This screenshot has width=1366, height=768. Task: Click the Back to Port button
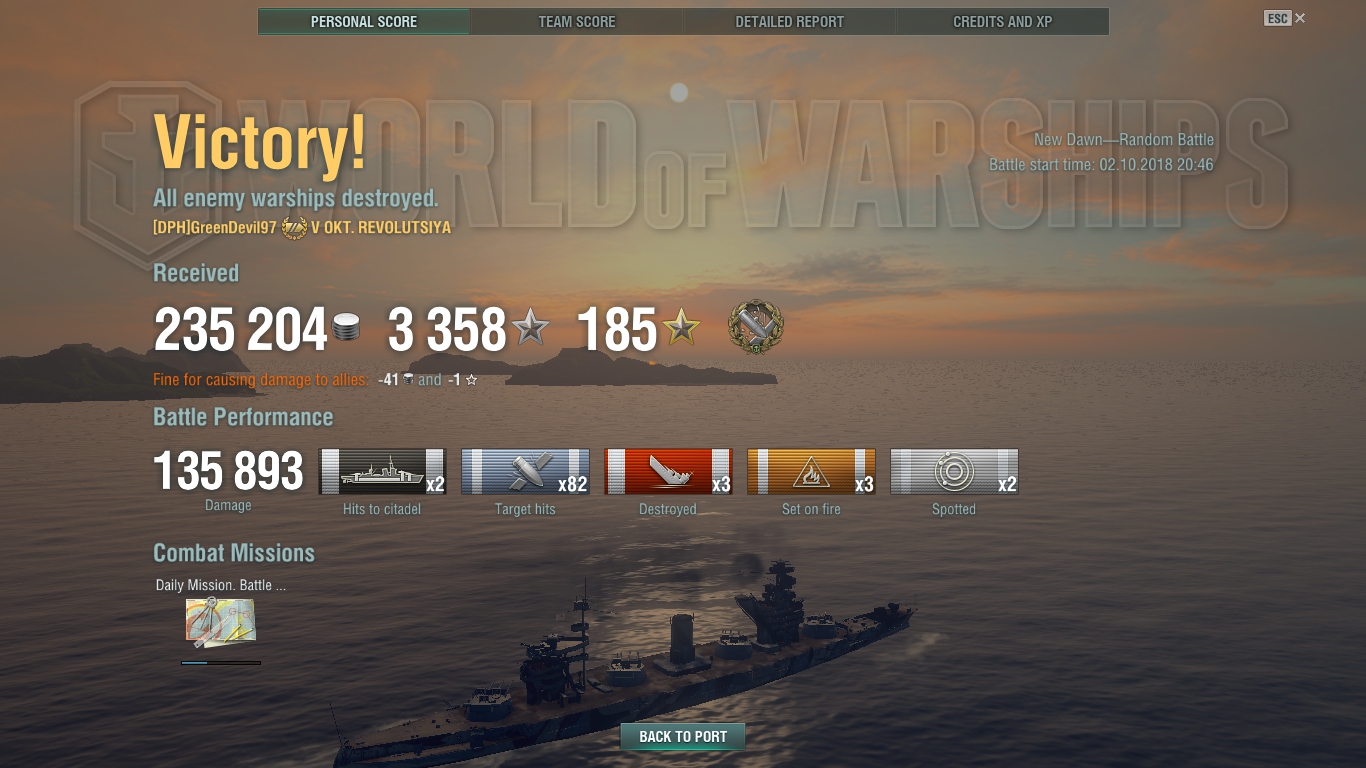683,737
